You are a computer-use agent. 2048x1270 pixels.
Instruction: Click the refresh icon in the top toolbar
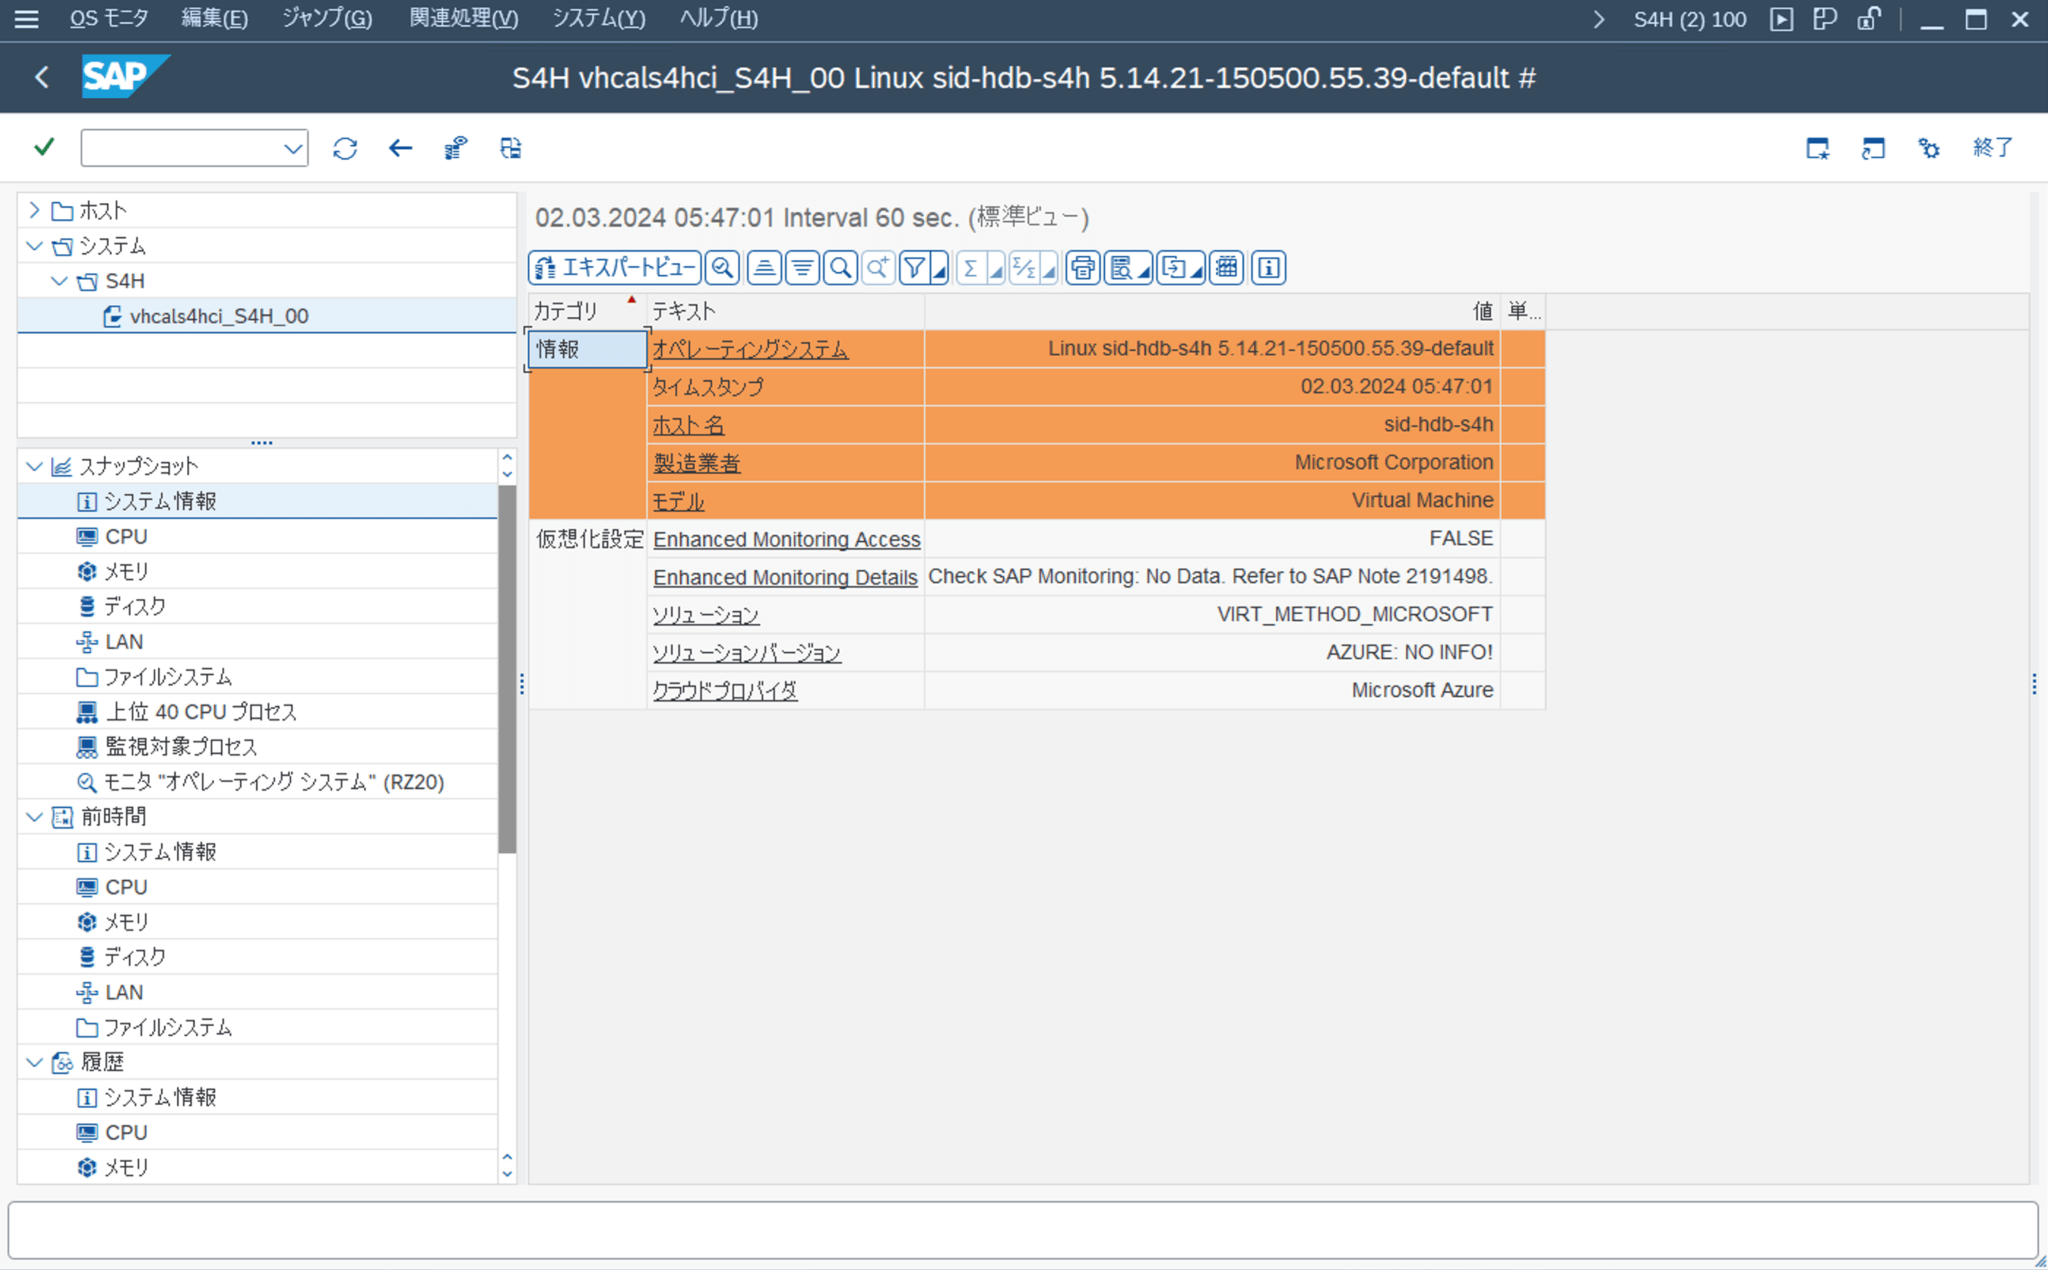(x=345, y=149)
